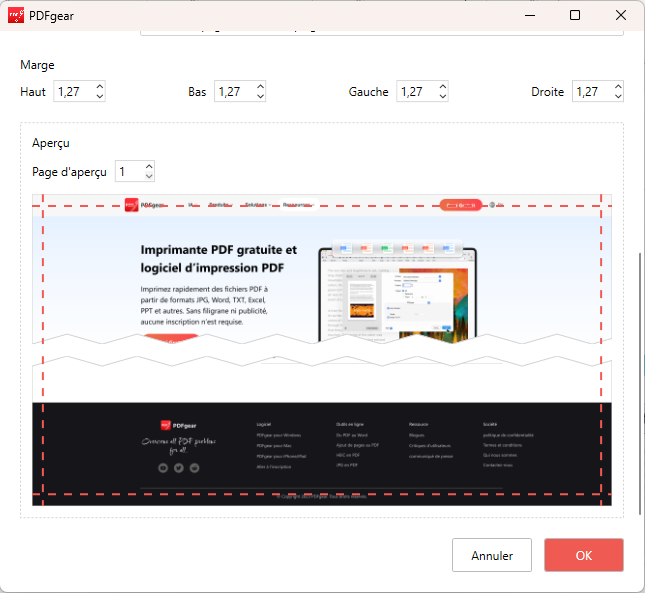This screenshot has width=645, height=593.
Task: Decrease the Droite margin value
Action: [x=618, y=96]
